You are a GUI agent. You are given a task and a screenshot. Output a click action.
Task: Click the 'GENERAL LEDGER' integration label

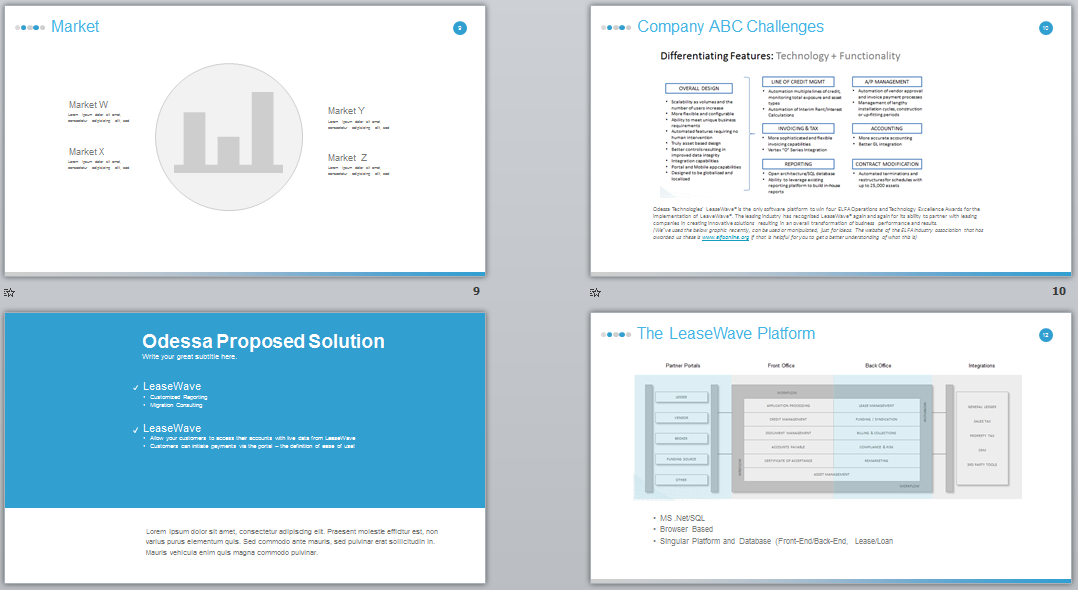click(x=982, y=407)
